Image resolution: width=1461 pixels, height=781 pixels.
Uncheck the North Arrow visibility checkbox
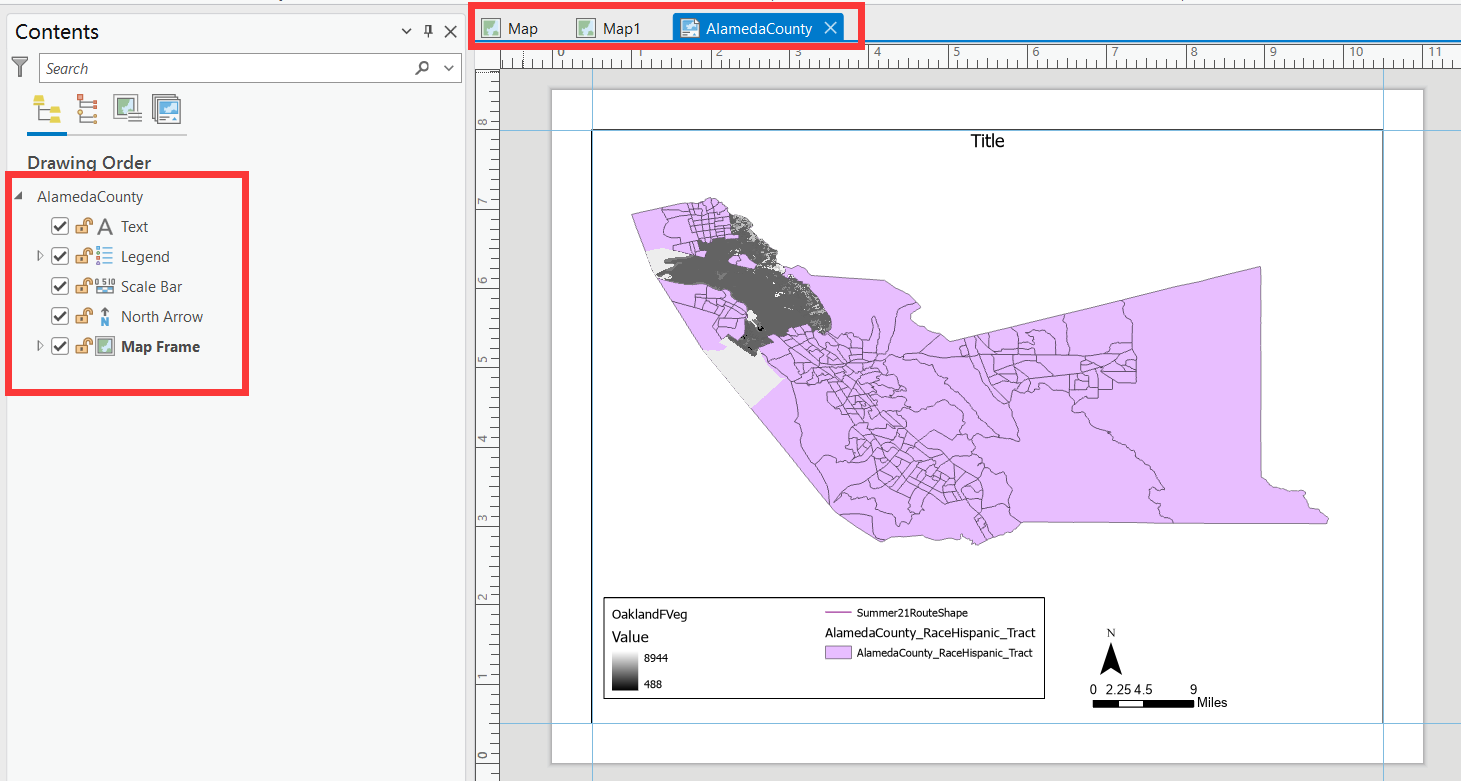(59, 316)
